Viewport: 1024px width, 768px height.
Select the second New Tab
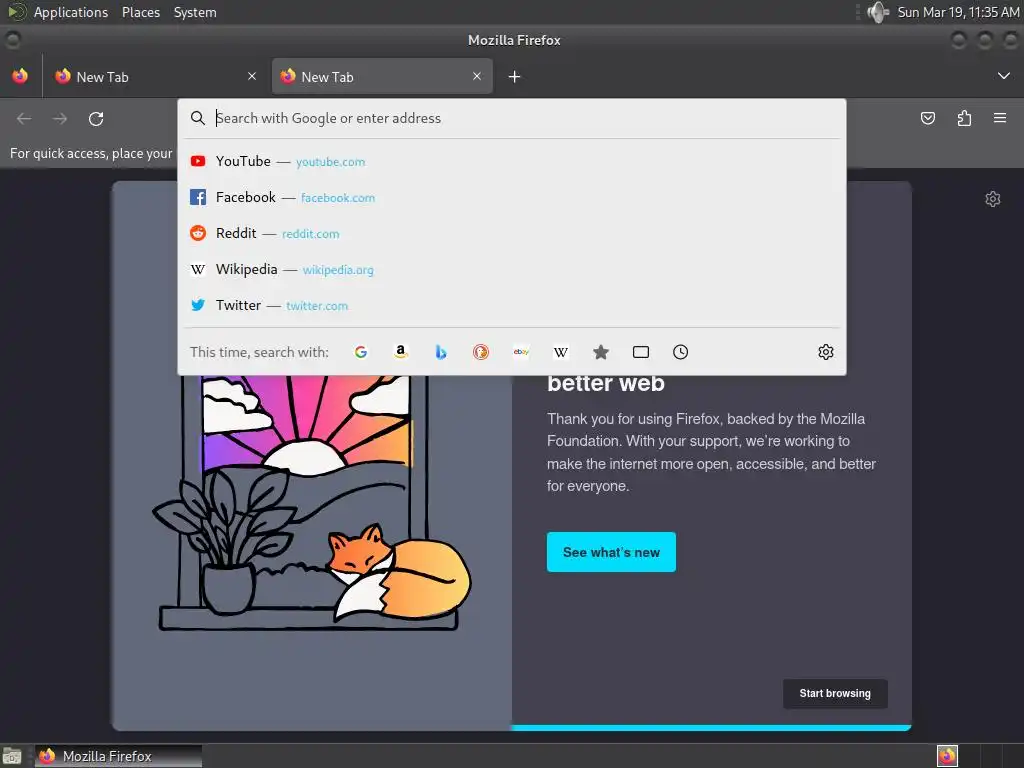click(382, 76)
